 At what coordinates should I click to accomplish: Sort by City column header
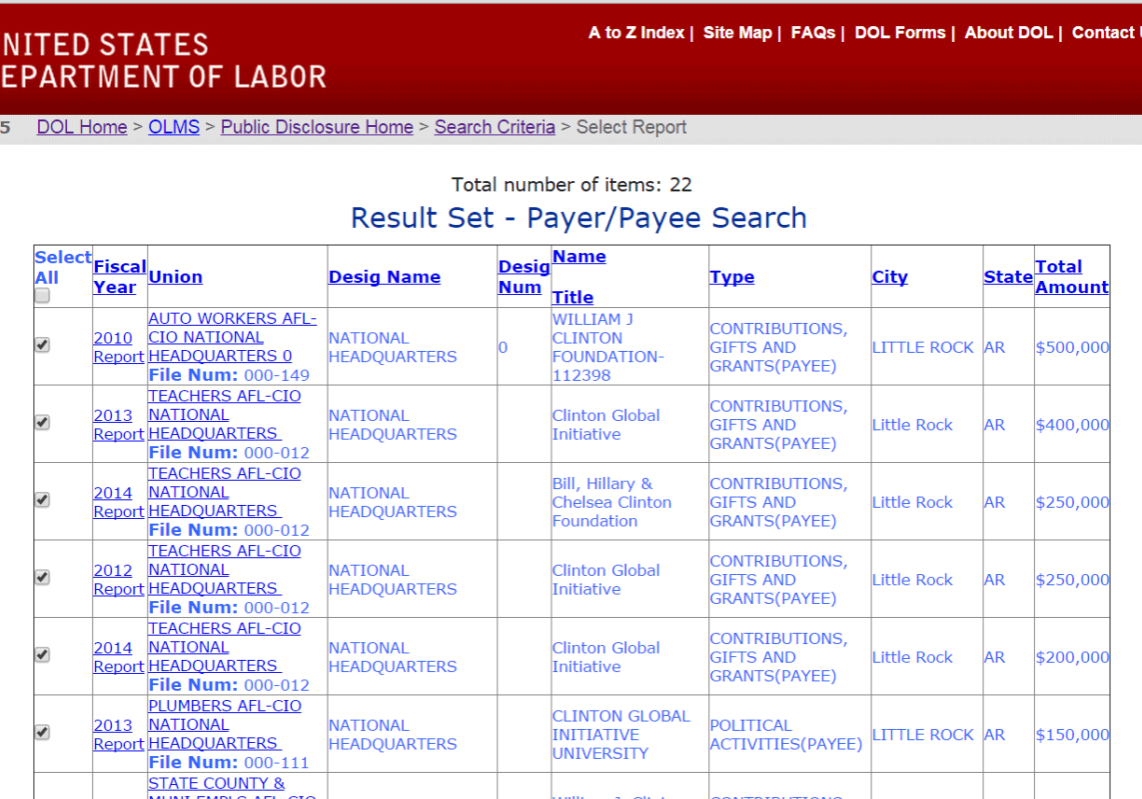[x=890, y=277]
